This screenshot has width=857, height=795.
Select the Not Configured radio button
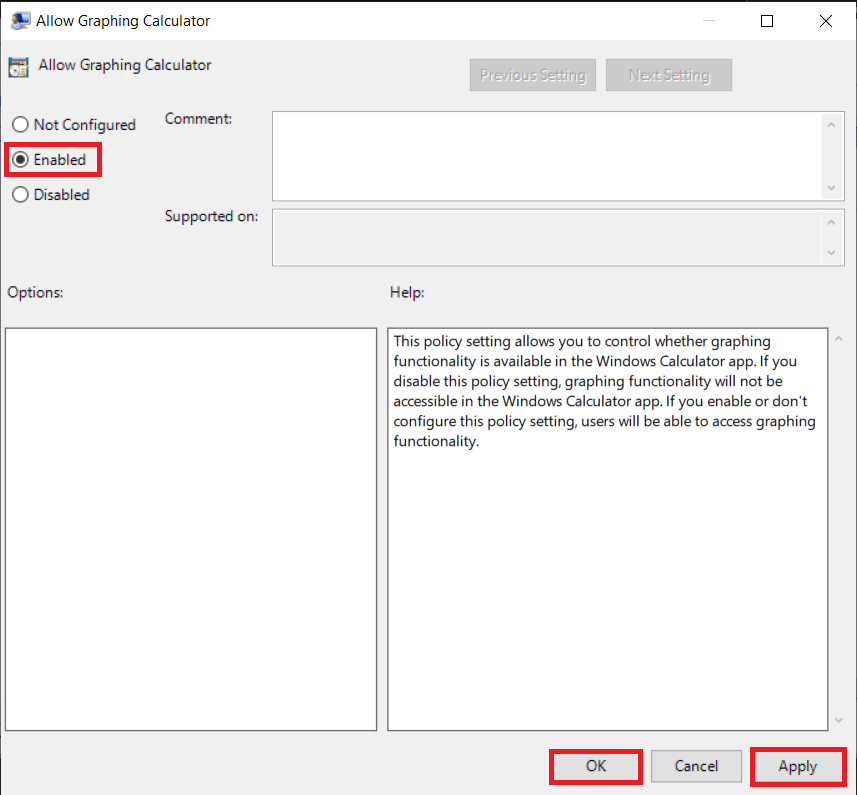[x=20, y=125]
